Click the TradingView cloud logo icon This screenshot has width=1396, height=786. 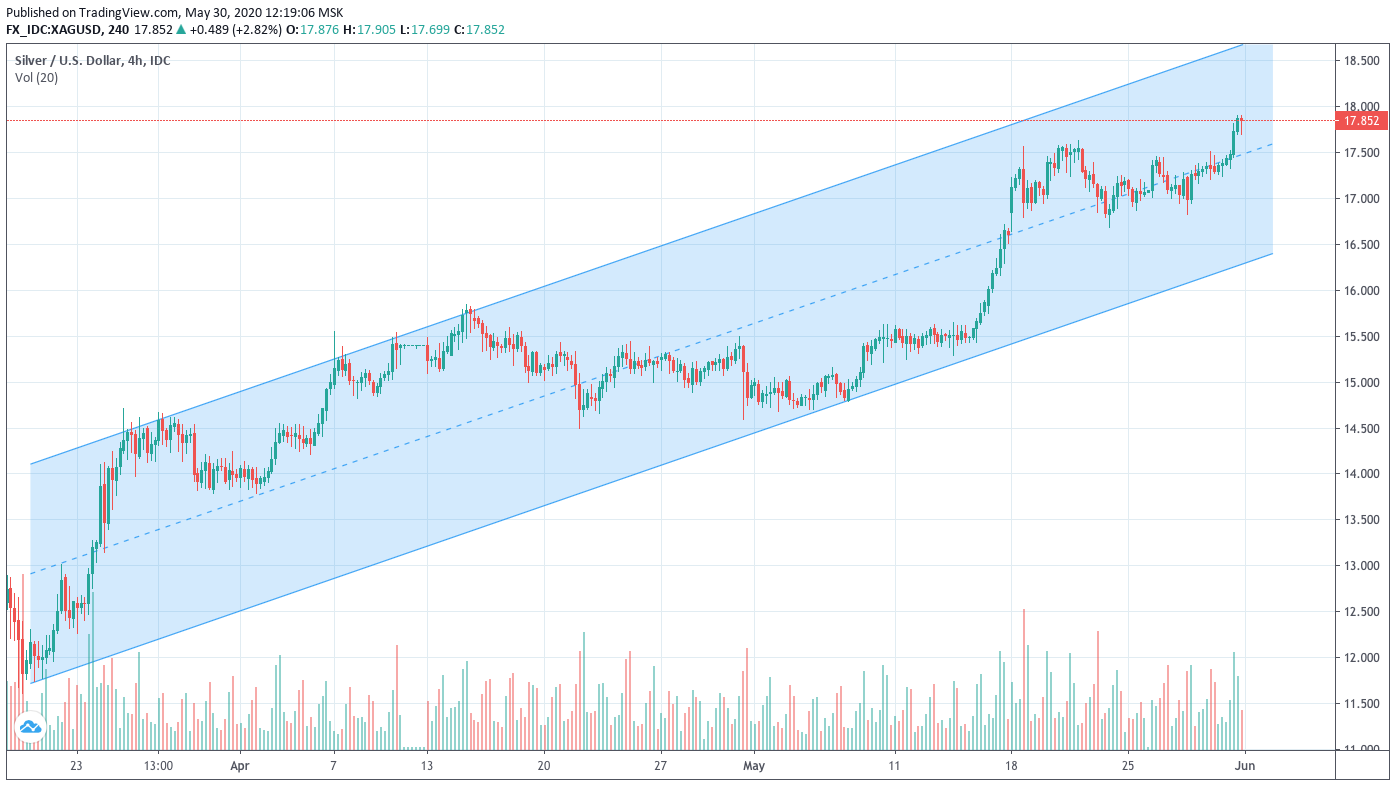29,726
